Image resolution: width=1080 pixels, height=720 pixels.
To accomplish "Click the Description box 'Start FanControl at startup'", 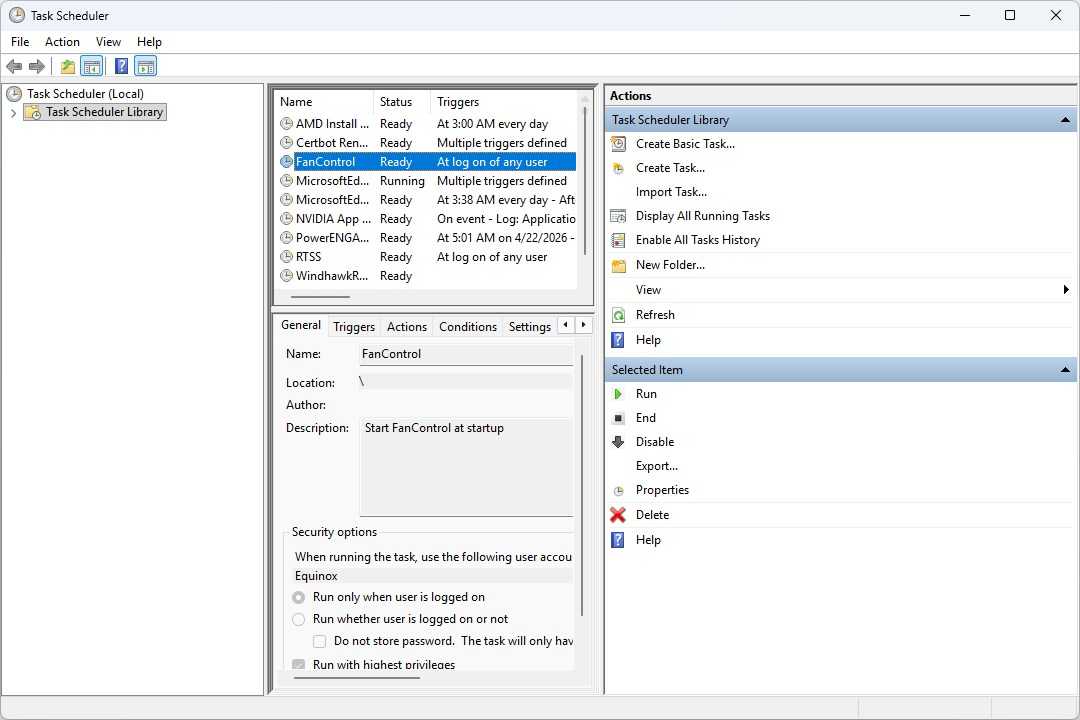I will pyautogui.click(x=466, y=466).
